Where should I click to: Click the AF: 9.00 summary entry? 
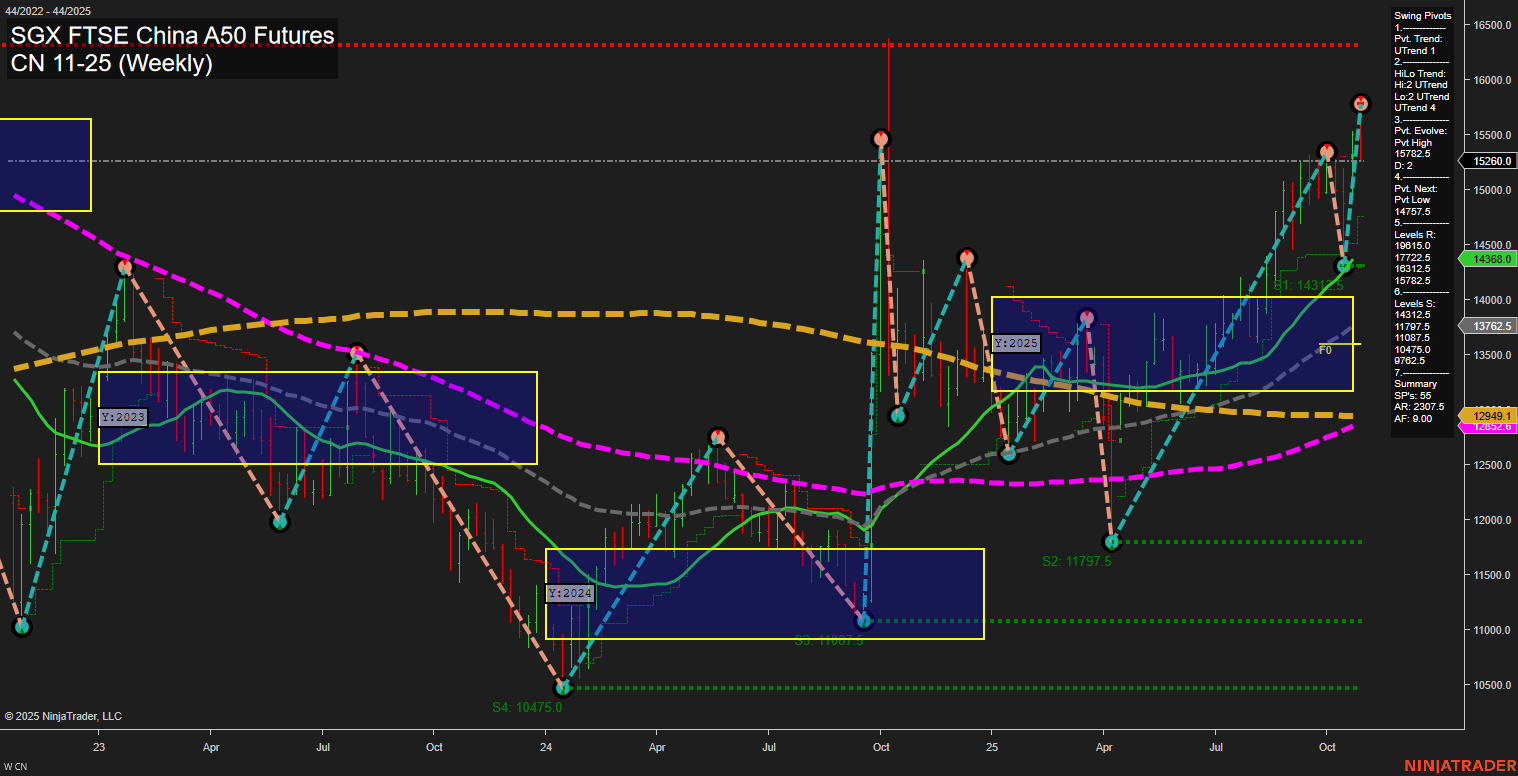(x=1412, y=418)
